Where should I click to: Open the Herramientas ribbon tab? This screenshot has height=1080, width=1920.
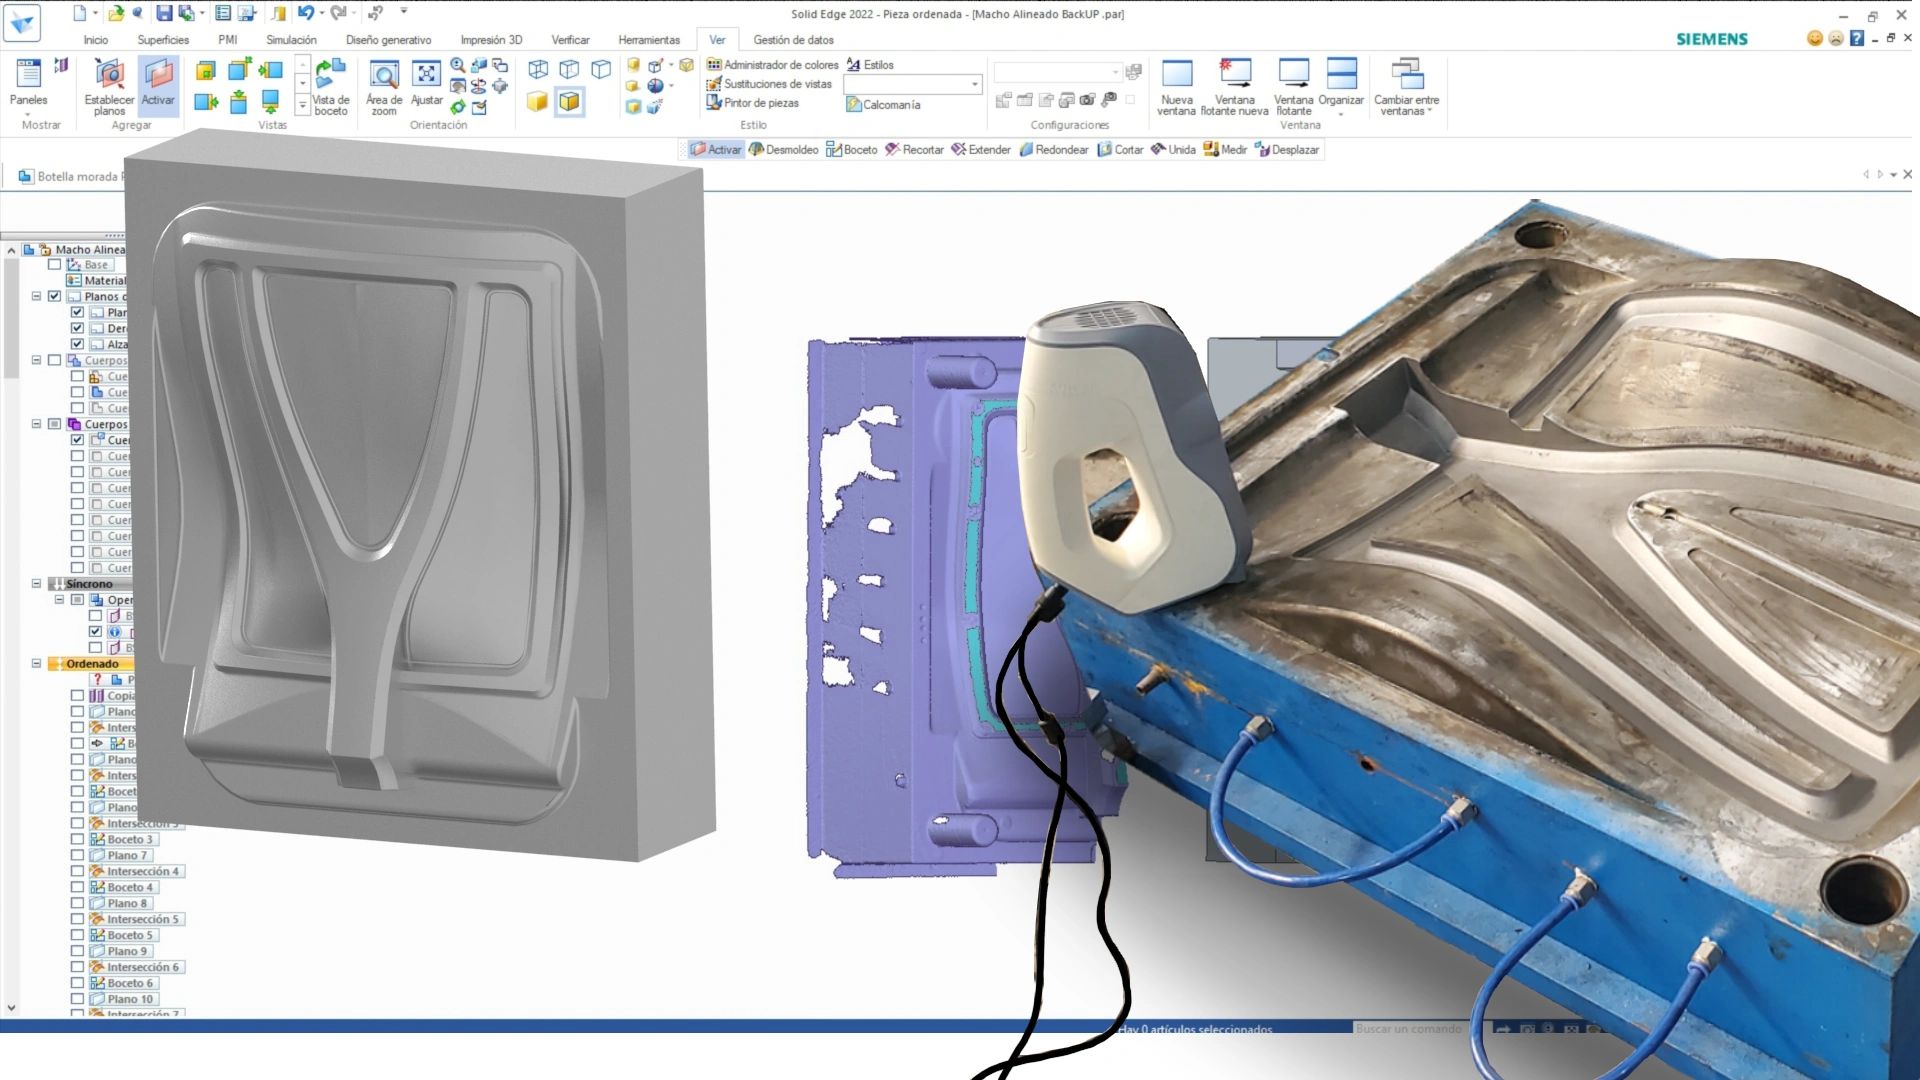coord(649,40)
